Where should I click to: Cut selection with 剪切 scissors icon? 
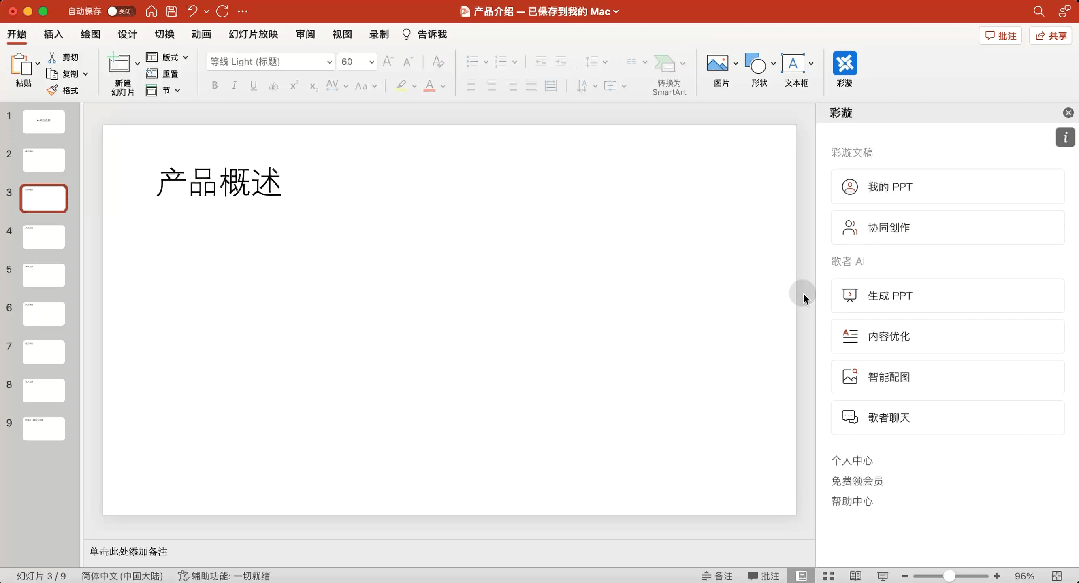52,57
